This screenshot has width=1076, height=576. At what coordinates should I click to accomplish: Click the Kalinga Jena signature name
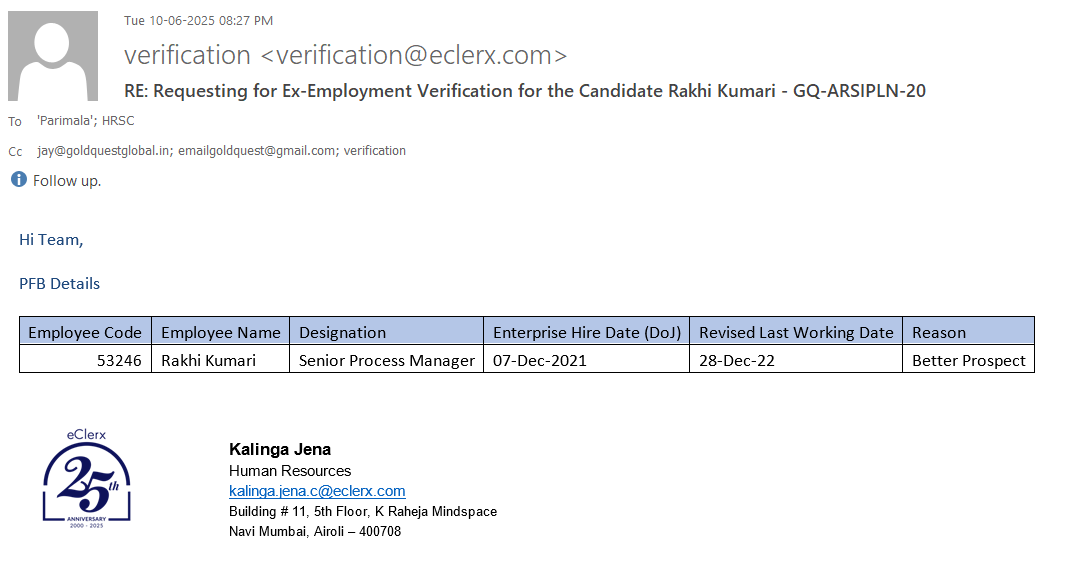tap(280, 450)
